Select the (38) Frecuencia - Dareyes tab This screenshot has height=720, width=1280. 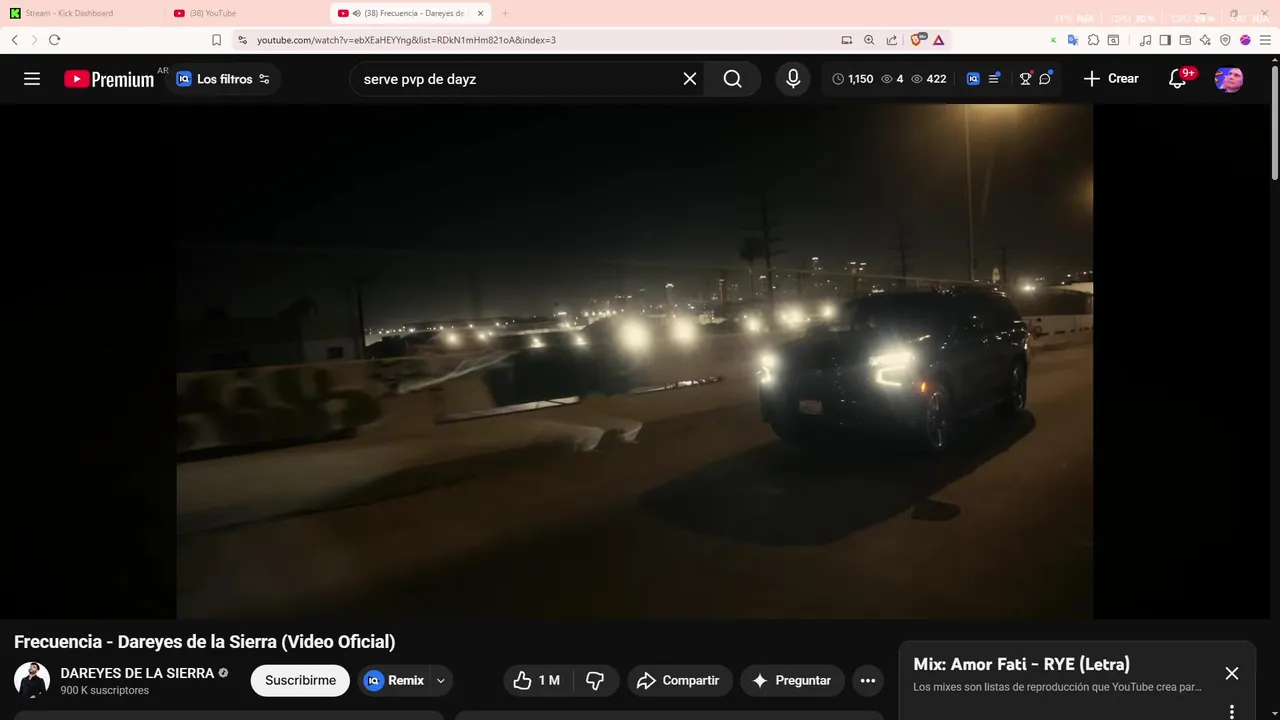point(410,13)
